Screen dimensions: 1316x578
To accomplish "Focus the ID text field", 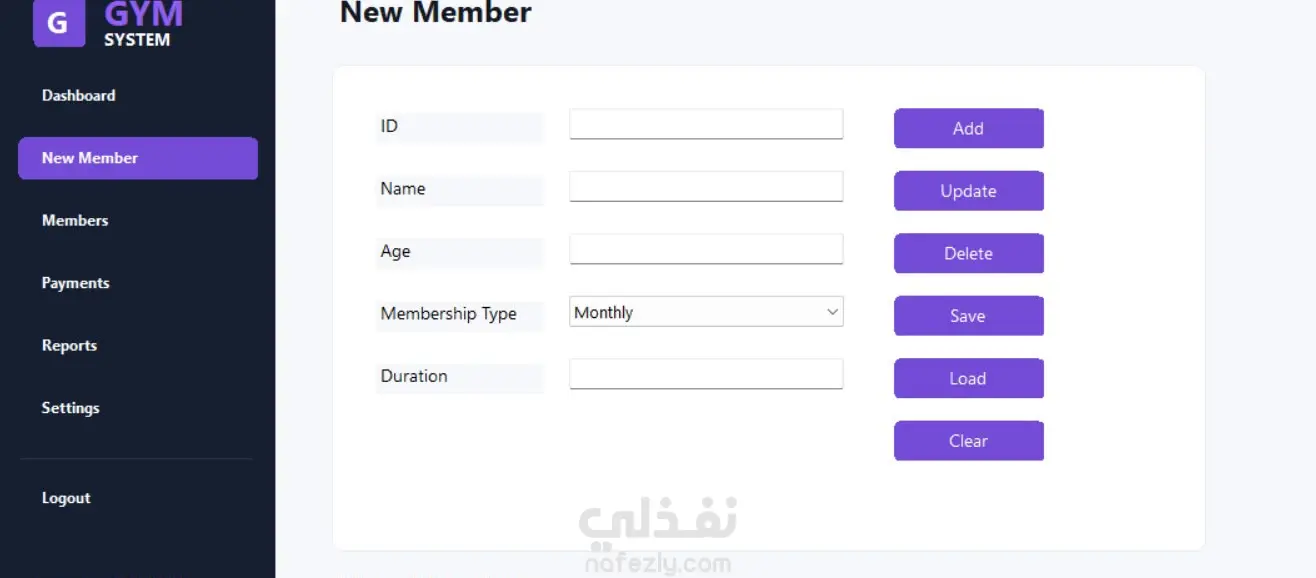I will tap(706, 124).
